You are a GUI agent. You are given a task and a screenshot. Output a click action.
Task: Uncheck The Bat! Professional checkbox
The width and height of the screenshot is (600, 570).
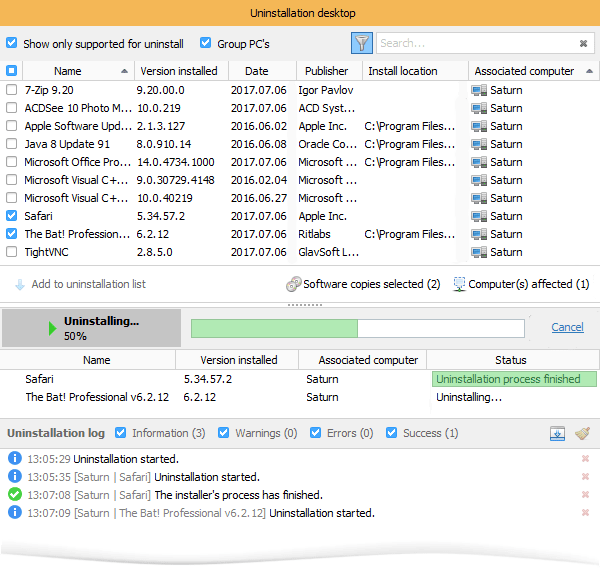[11, 234]
